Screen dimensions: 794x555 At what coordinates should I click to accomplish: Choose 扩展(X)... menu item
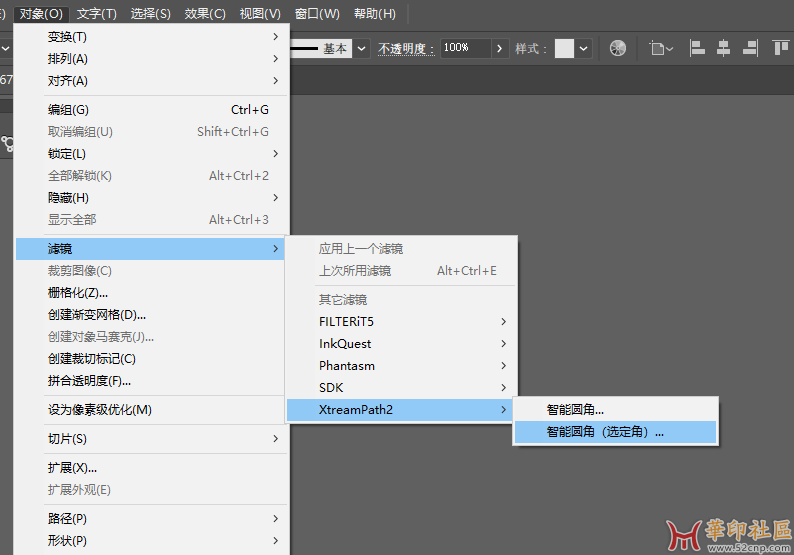tap(150, 468)
